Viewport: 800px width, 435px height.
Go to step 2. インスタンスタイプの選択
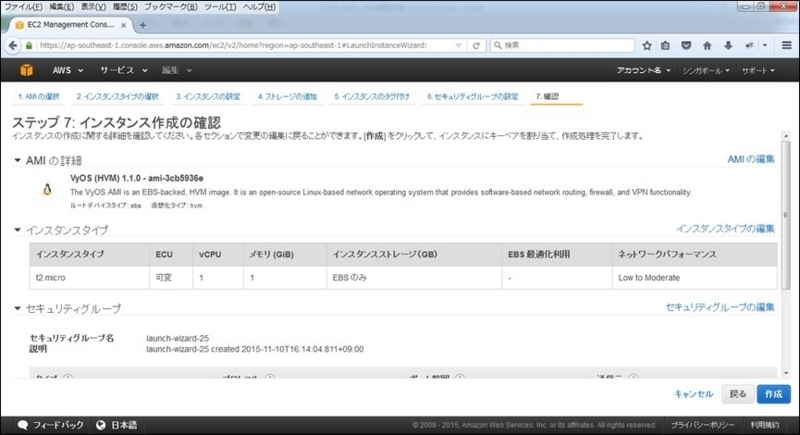coord(117,96)
